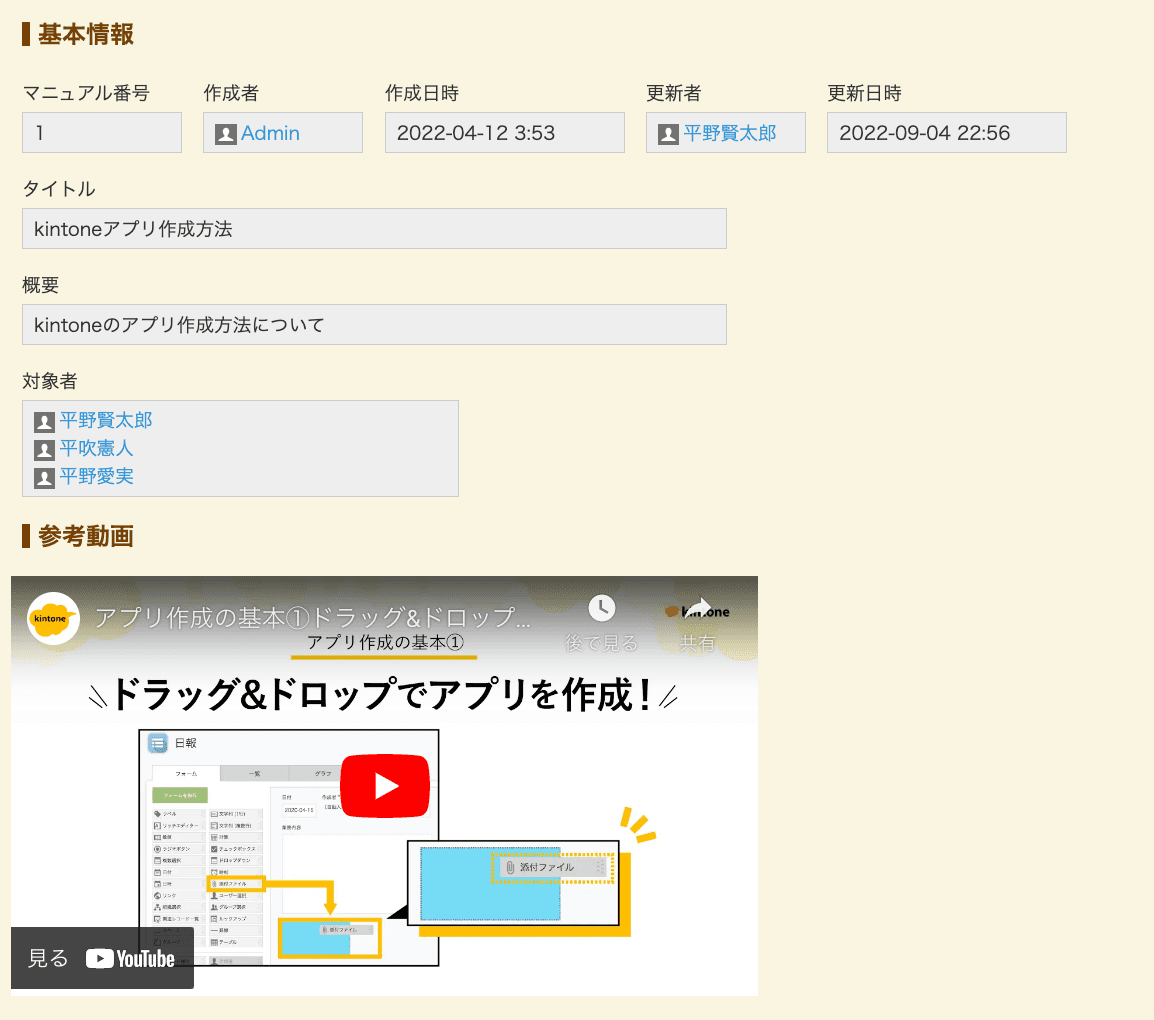The image size is (1154, 1020).
Task: Play the YouTube video
Action: point(385,786)
